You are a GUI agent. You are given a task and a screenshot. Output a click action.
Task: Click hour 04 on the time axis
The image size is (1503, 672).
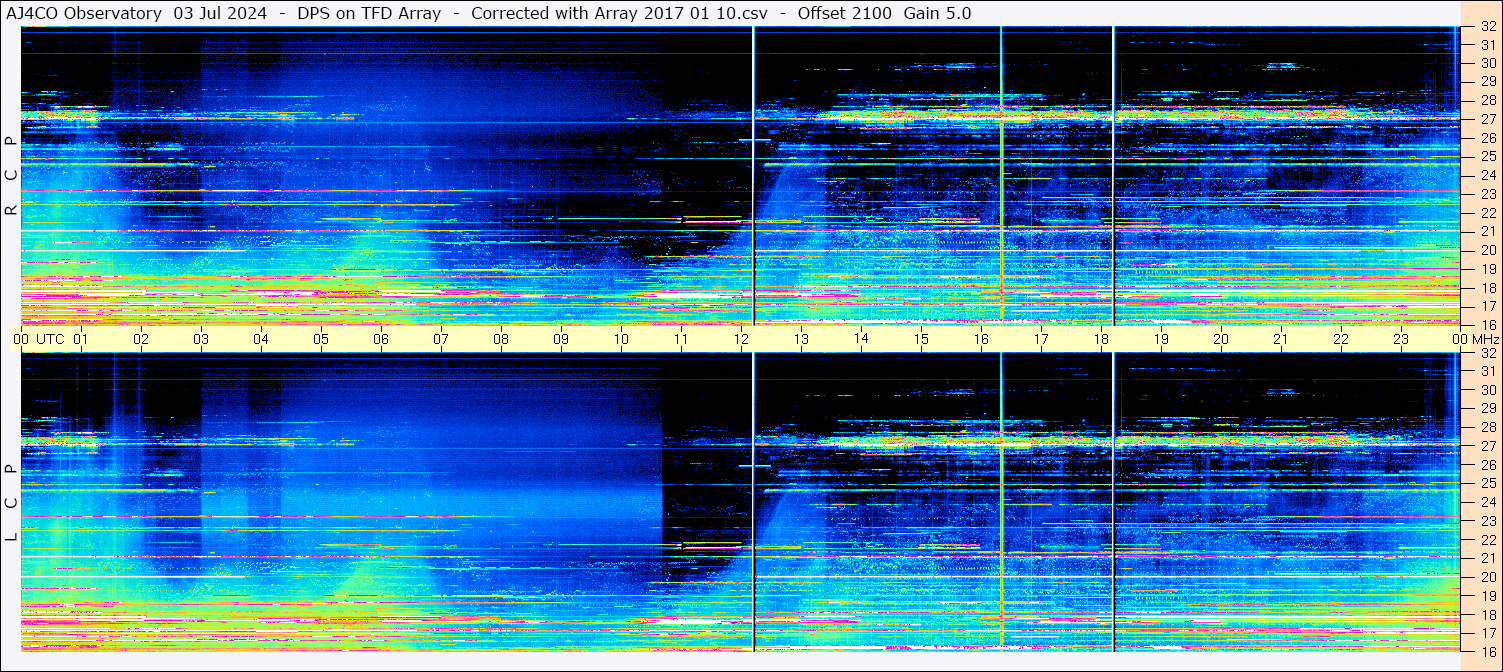coord(261,339)
